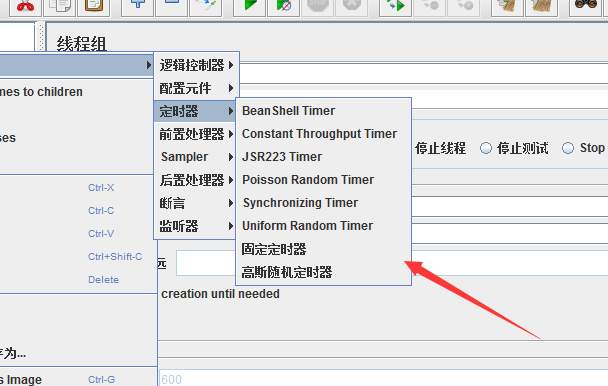Click Remote Shutdown All icon

point(464,7)
